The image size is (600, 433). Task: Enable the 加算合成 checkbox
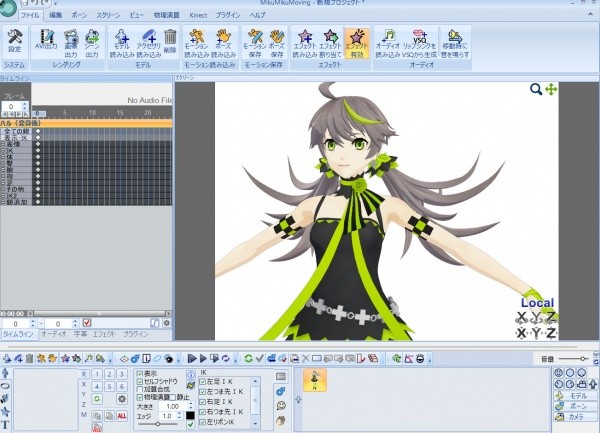pos(140,389)
